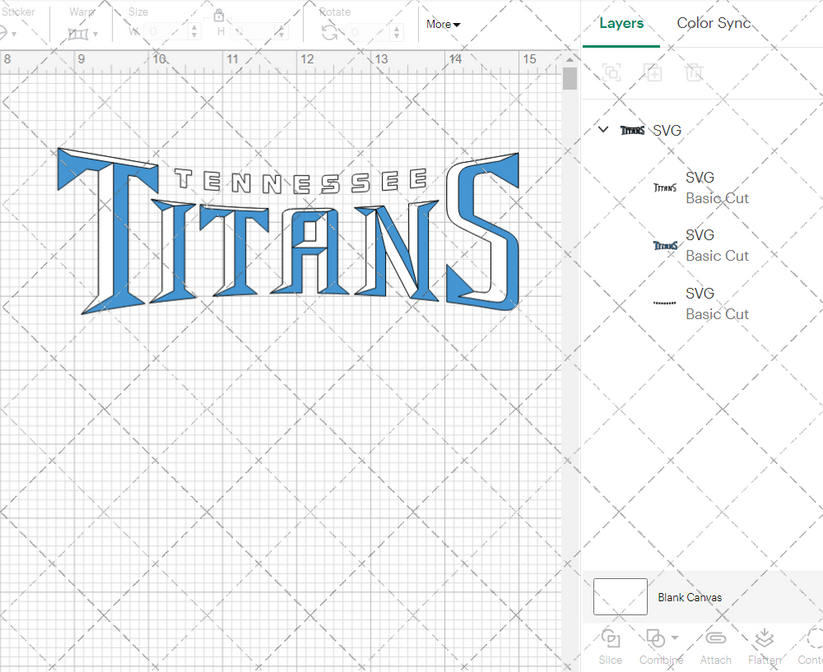Collapse the Titans SVG layer group

click(x=602, y=129)
